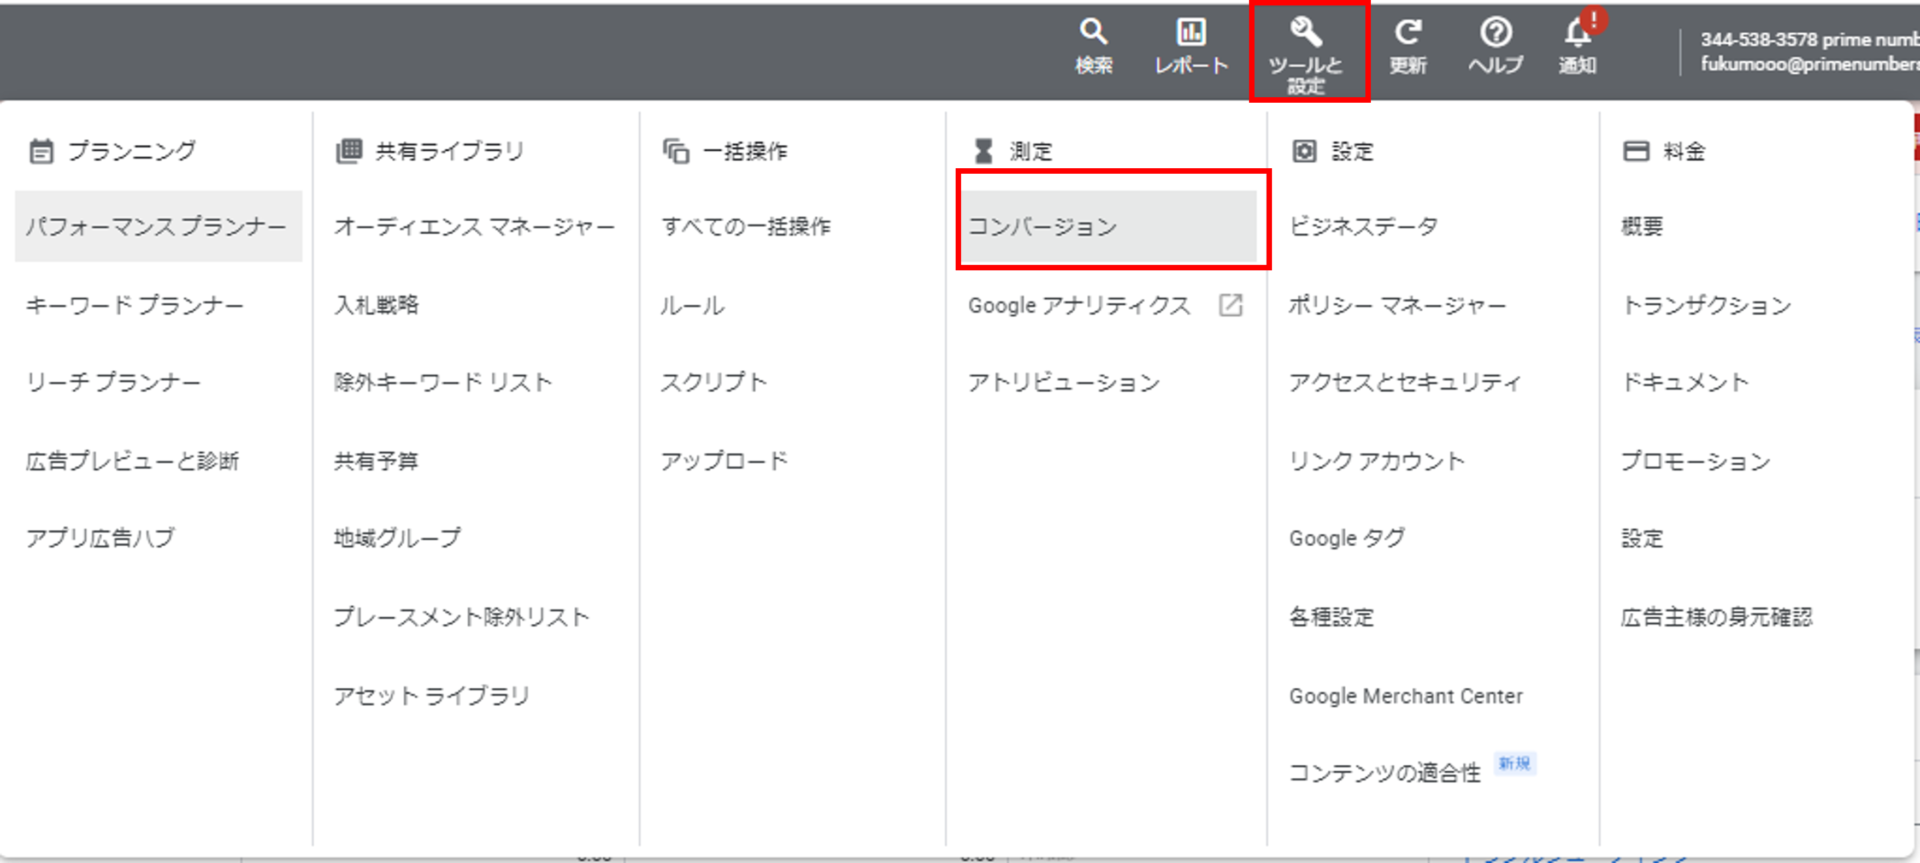Open 概要 under 料金

pos(1642,226)
